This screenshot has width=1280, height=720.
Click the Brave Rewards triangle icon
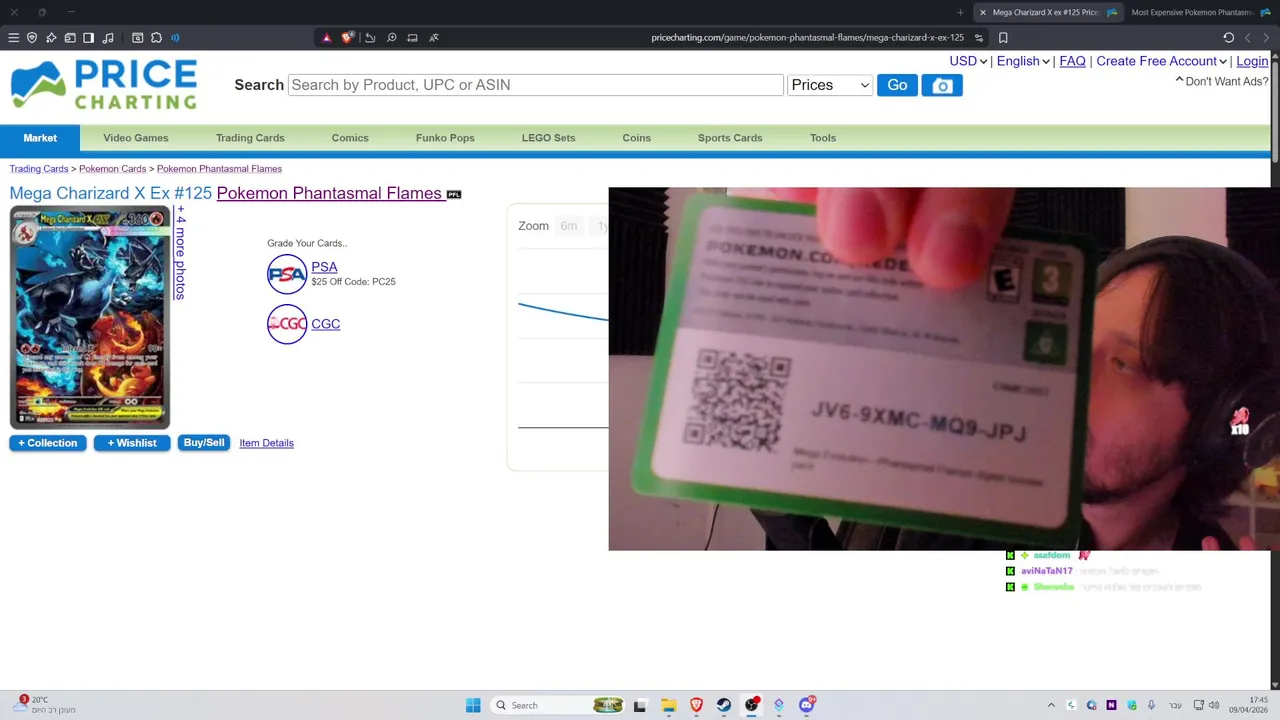[x=326, y=38]
